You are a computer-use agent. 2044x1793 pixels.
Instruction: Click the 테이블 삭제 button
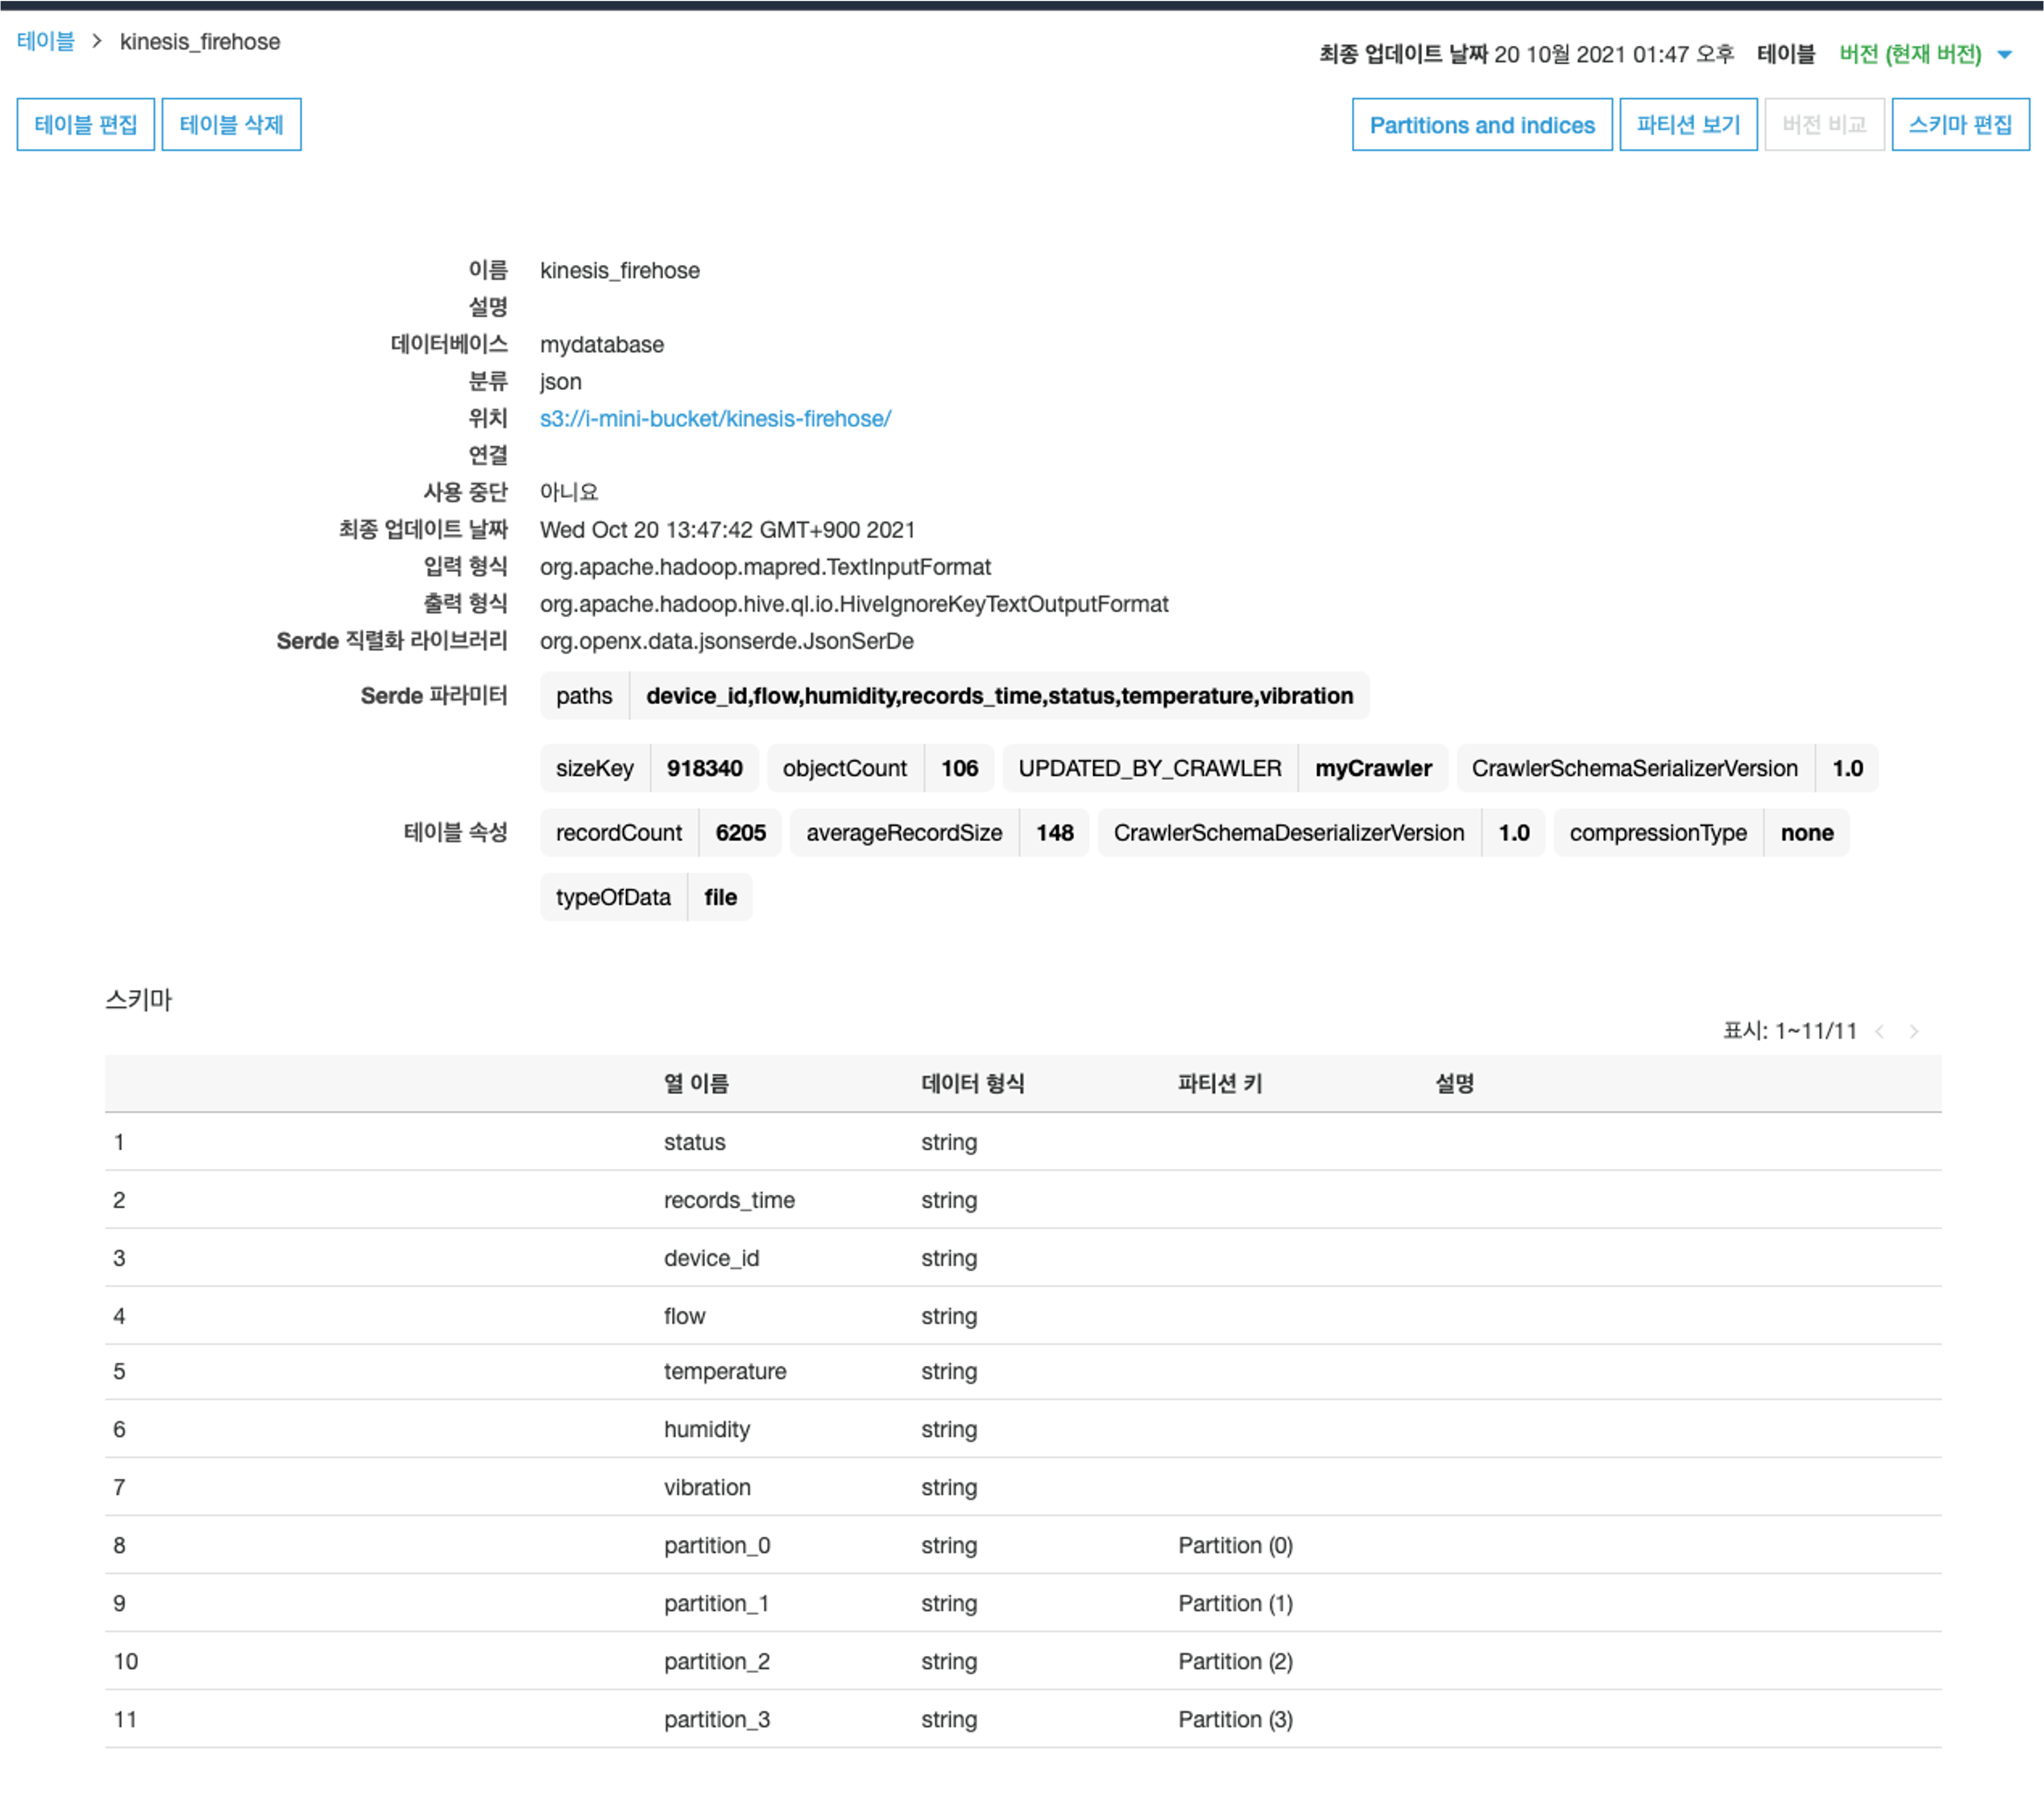coord(231,125)
